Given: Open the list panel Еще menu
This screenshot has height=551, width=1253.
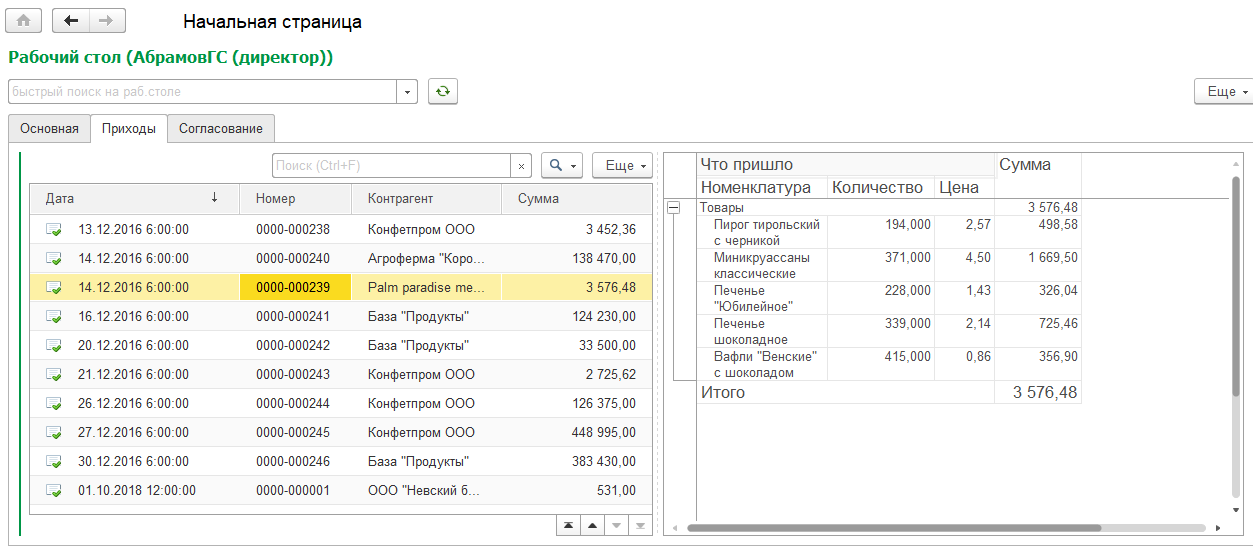Looking at the screenshot, I should (x=622, y=166).
